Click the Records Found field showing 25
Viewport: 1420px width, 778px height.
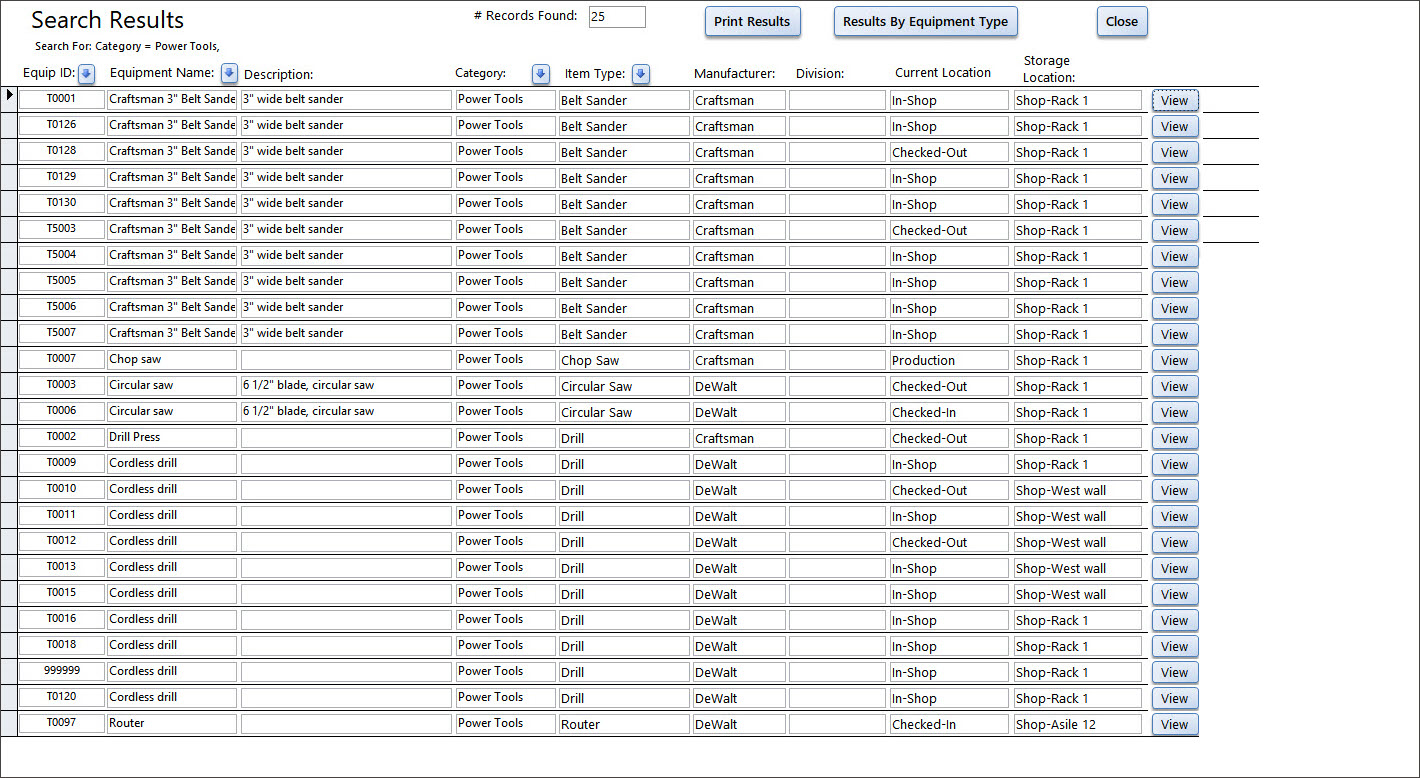click(x=617, y=17)
